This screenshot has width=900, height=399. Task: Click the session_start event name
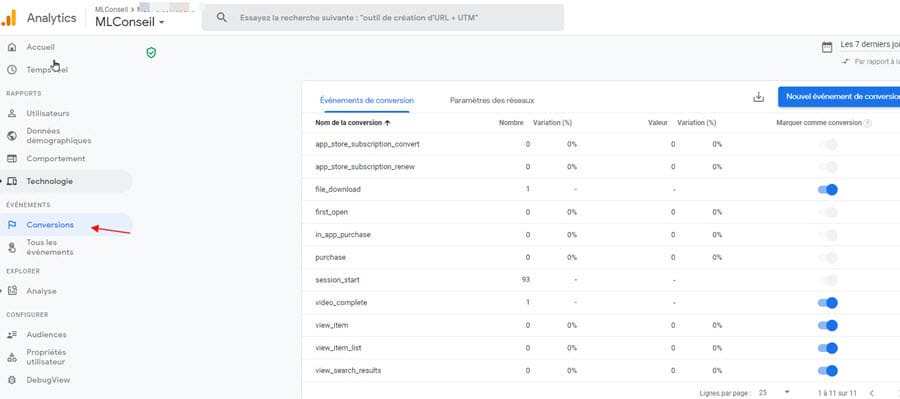[338, 280]
